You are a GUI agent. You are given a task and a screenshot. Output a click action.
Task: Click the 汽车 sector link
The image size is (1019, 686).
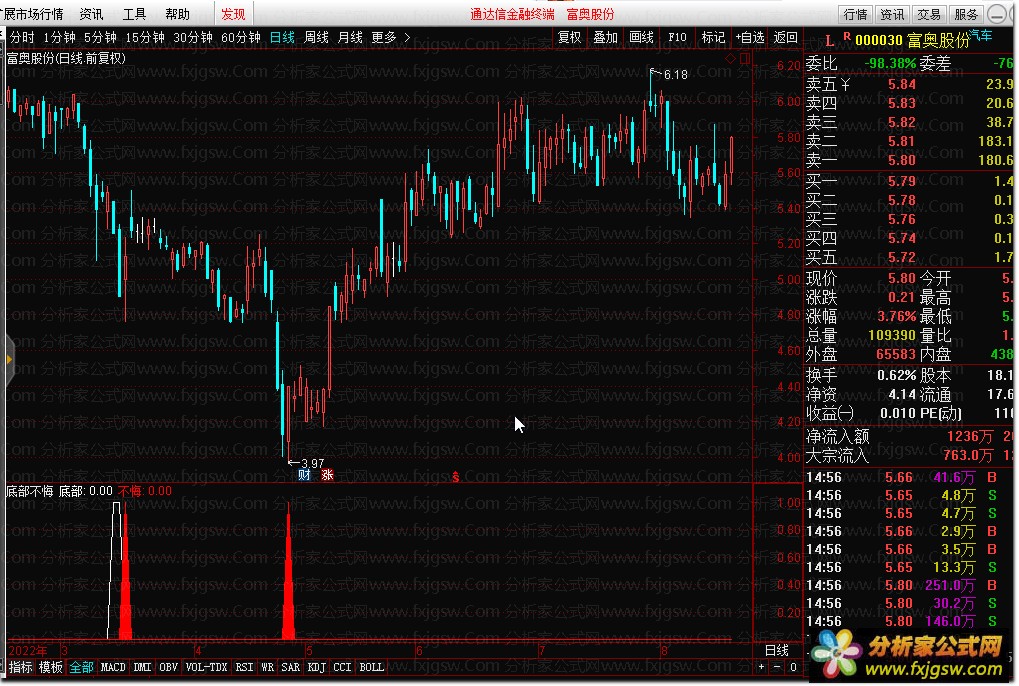coord(981,35)
